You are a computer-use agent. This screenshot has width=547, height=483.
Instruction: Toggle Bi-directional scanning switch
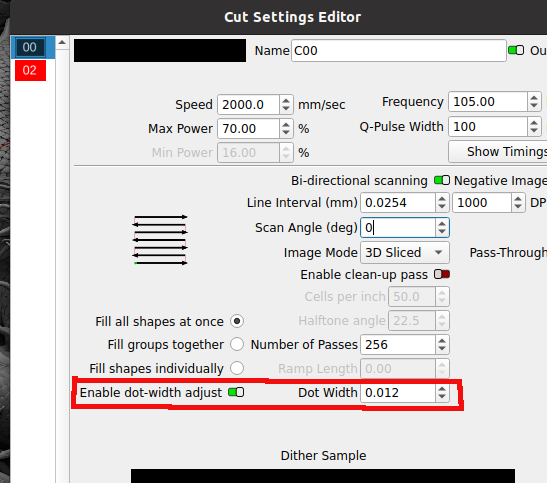pos(442,180)
